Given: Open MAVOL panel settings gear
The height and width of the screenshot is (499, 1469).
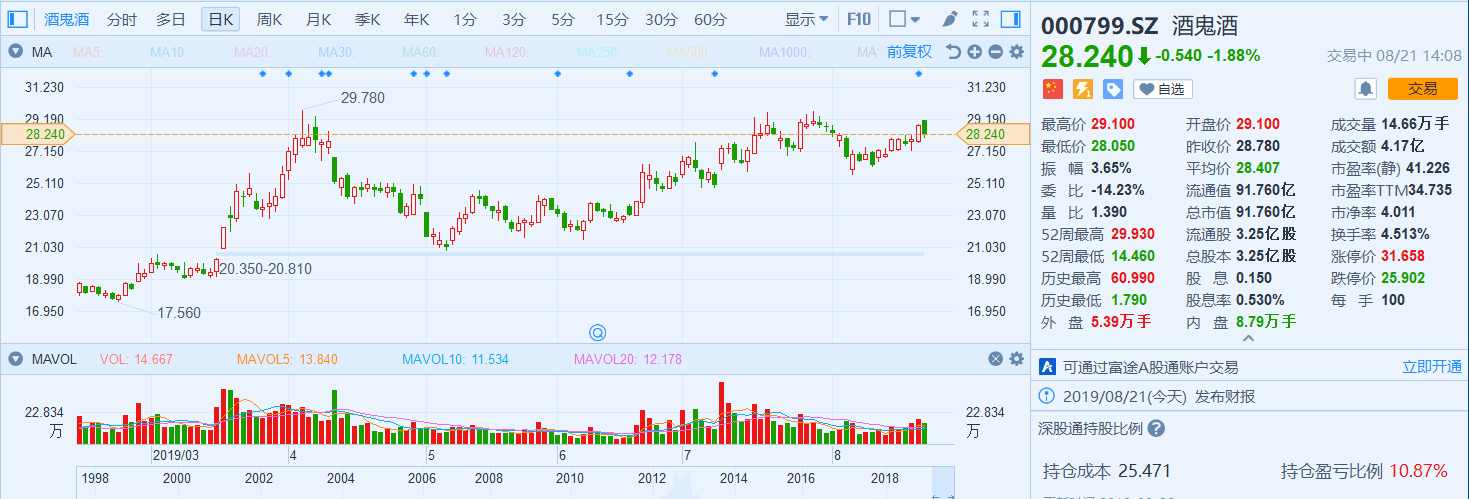Looking at the screenshot, I should click(1017, 359).
